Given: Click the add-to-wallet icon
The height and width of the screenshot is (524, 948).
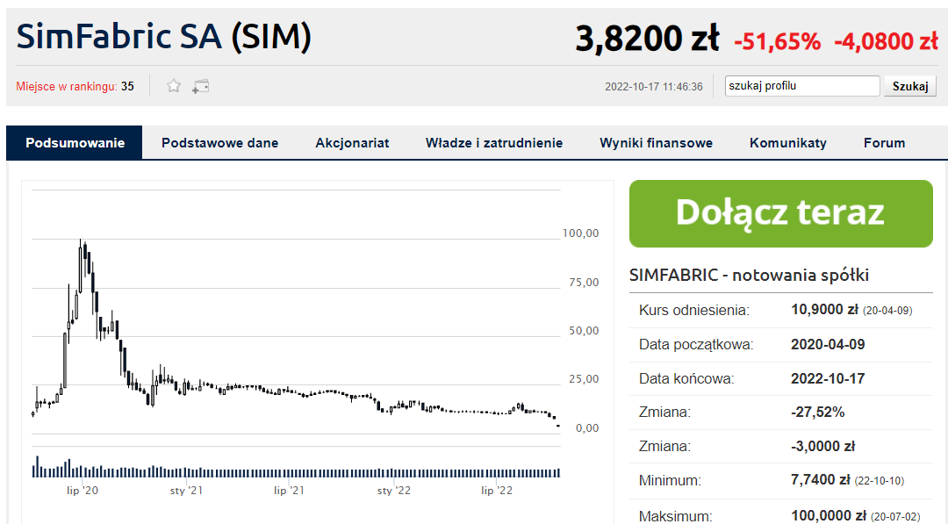Looking at the screenshot, I should click(x=201, y=86).
